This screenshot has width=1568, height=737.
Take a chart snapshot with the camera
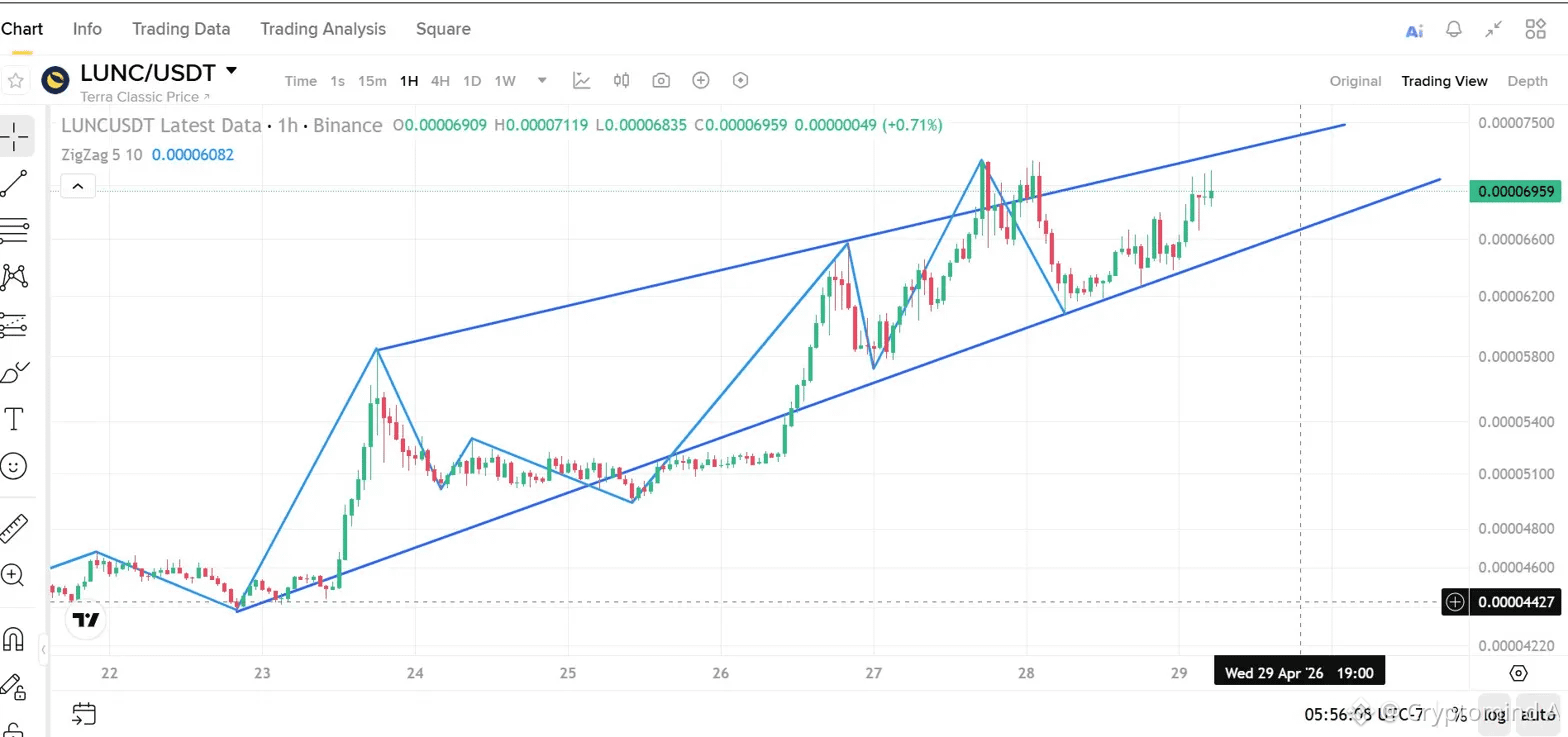pyautogui.click(x=661, y=80)
